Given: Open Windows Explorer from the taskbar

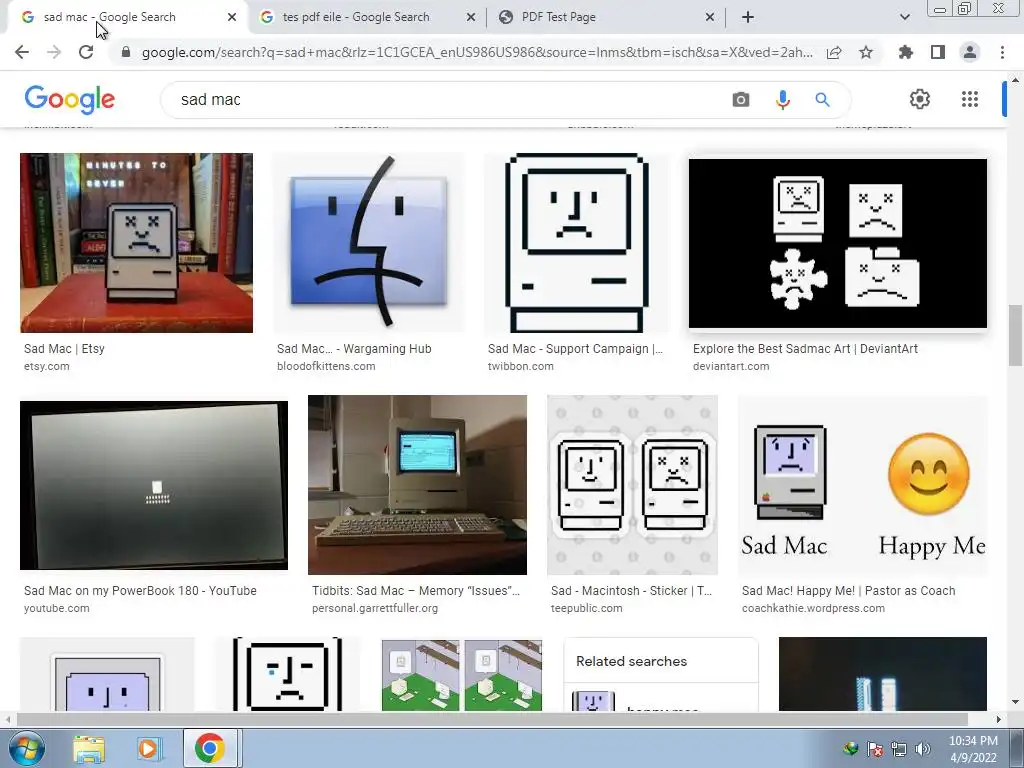Looking at the screenshot, I should tap(89, 748).
